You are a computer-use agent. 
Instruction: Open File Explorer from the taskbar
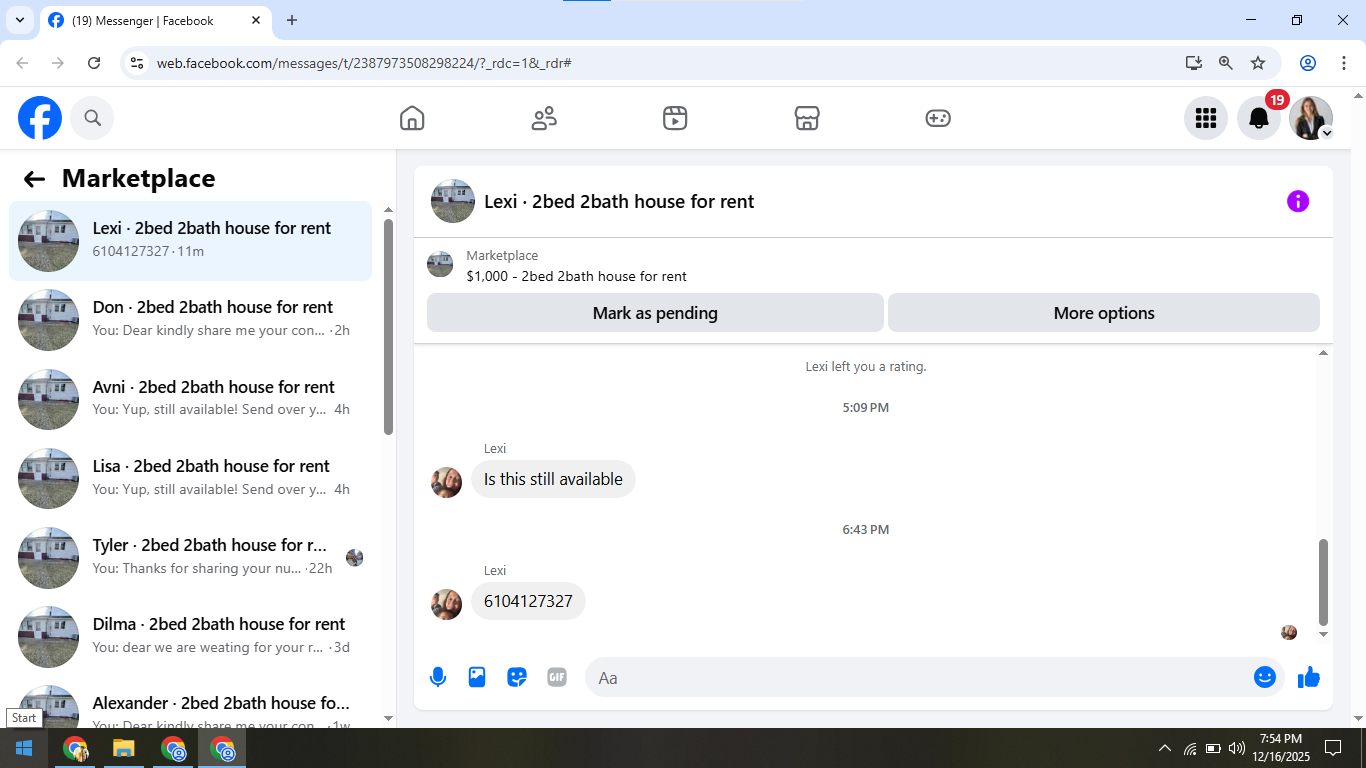124,748
